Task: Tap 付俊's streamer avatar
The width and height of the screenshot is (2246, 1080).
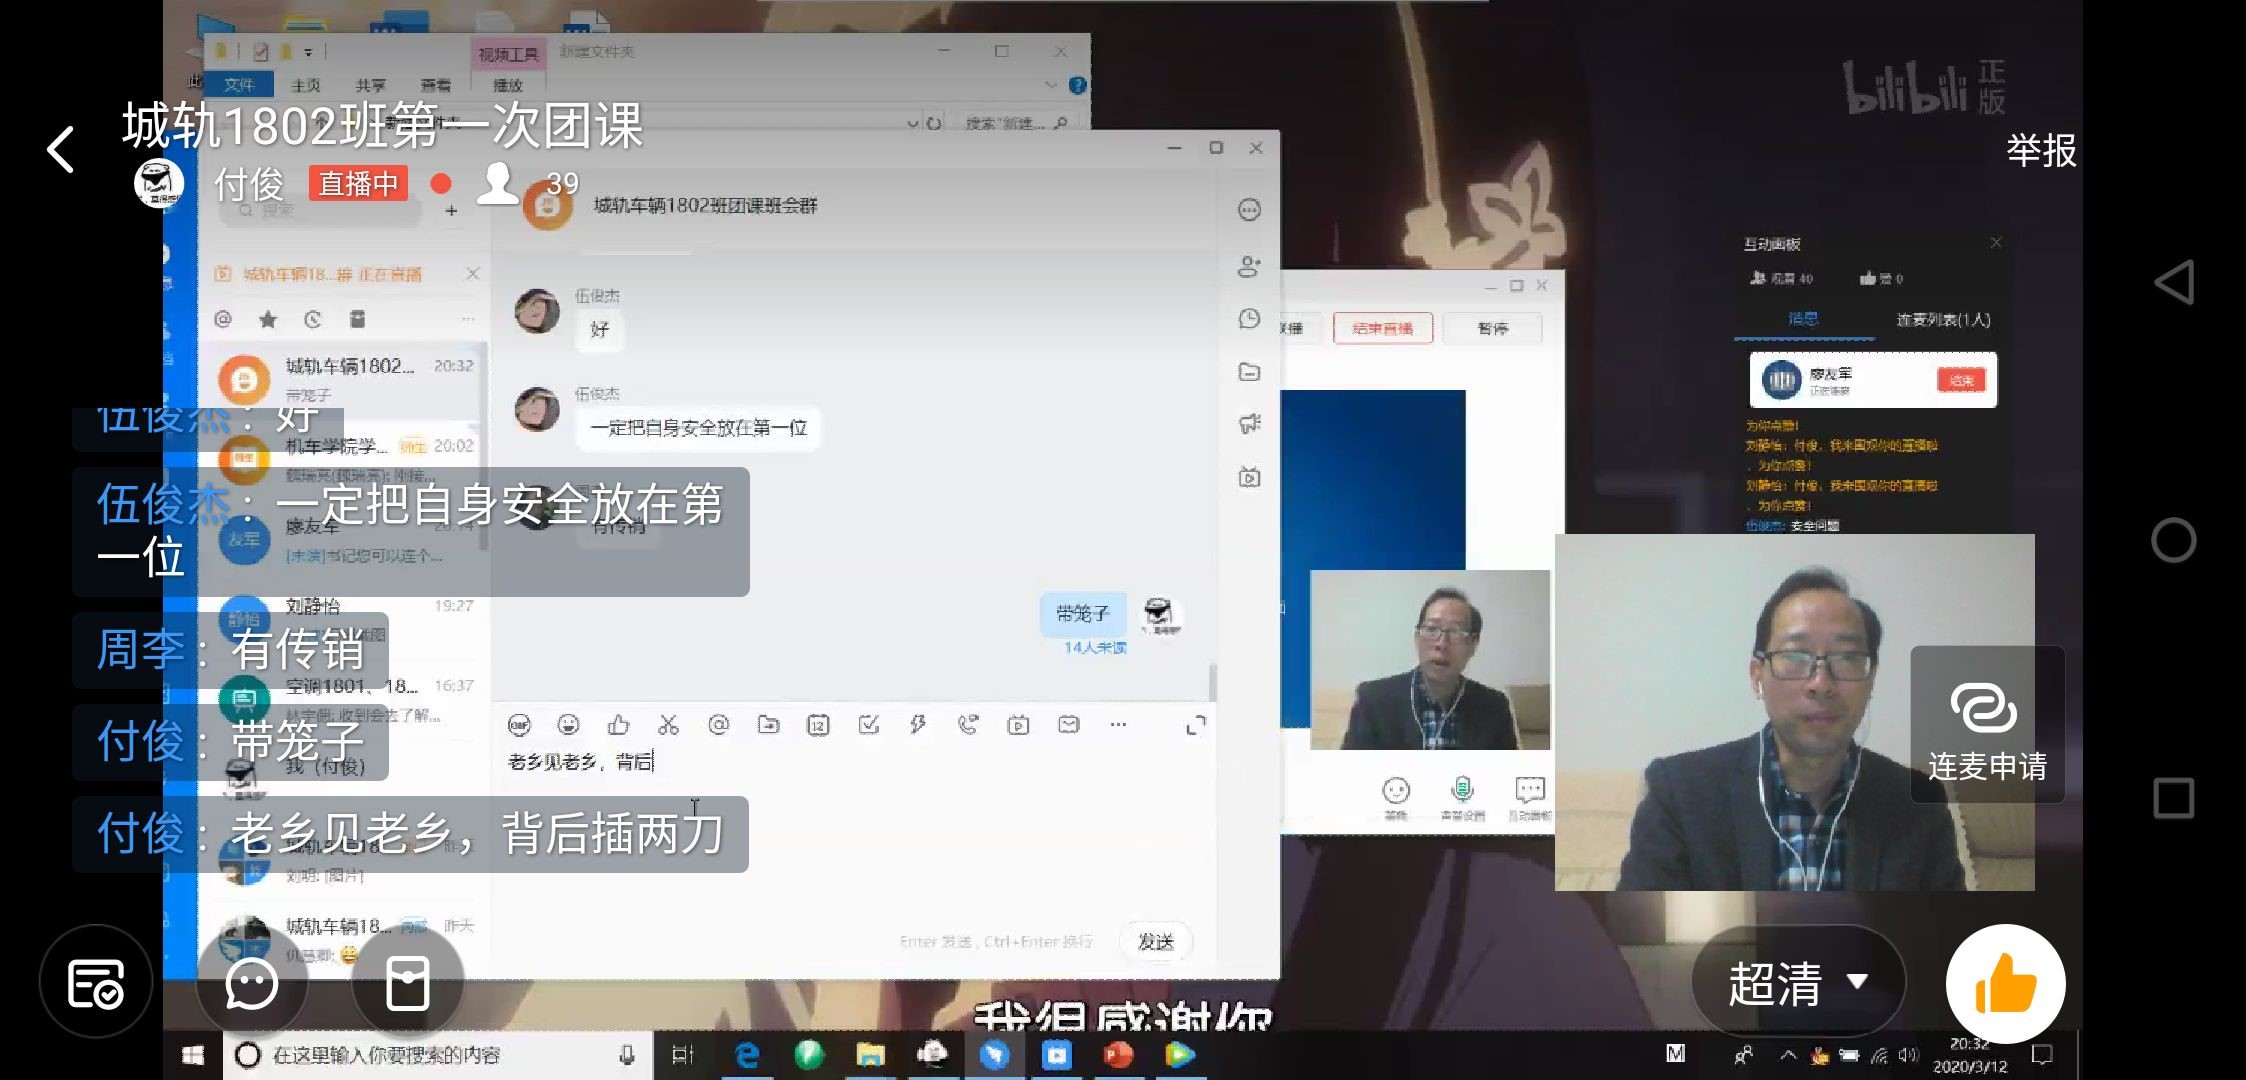Action: (159, 183)
